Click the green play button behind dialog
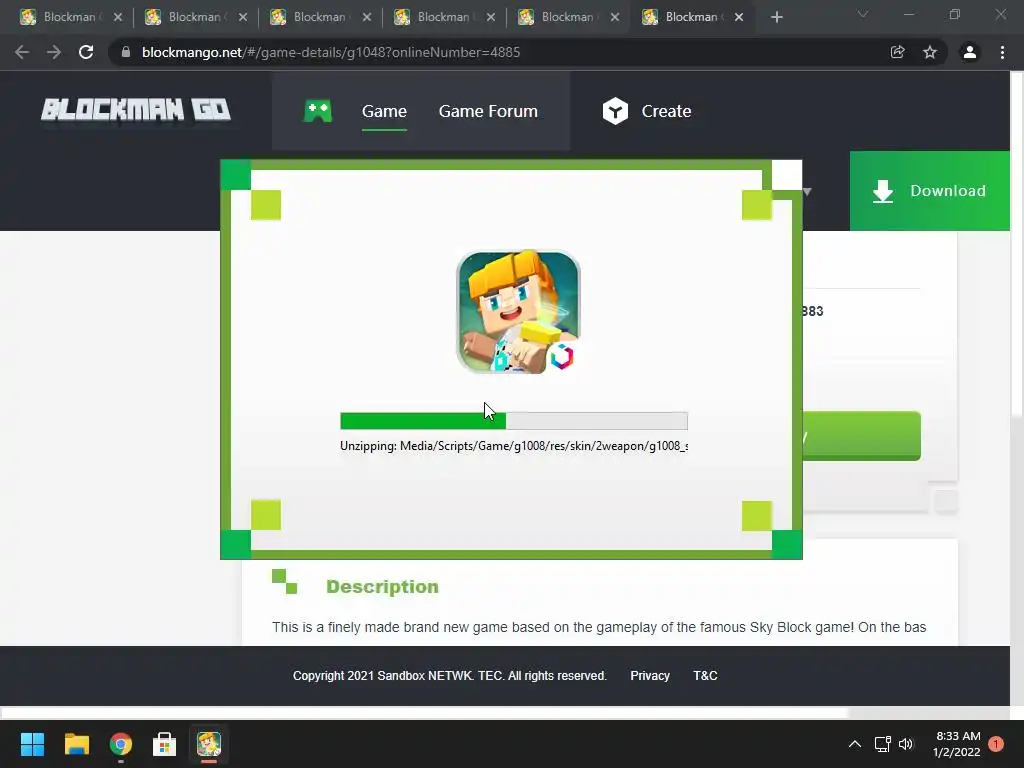Screen dimensions: 1024x768 point(861,436)
